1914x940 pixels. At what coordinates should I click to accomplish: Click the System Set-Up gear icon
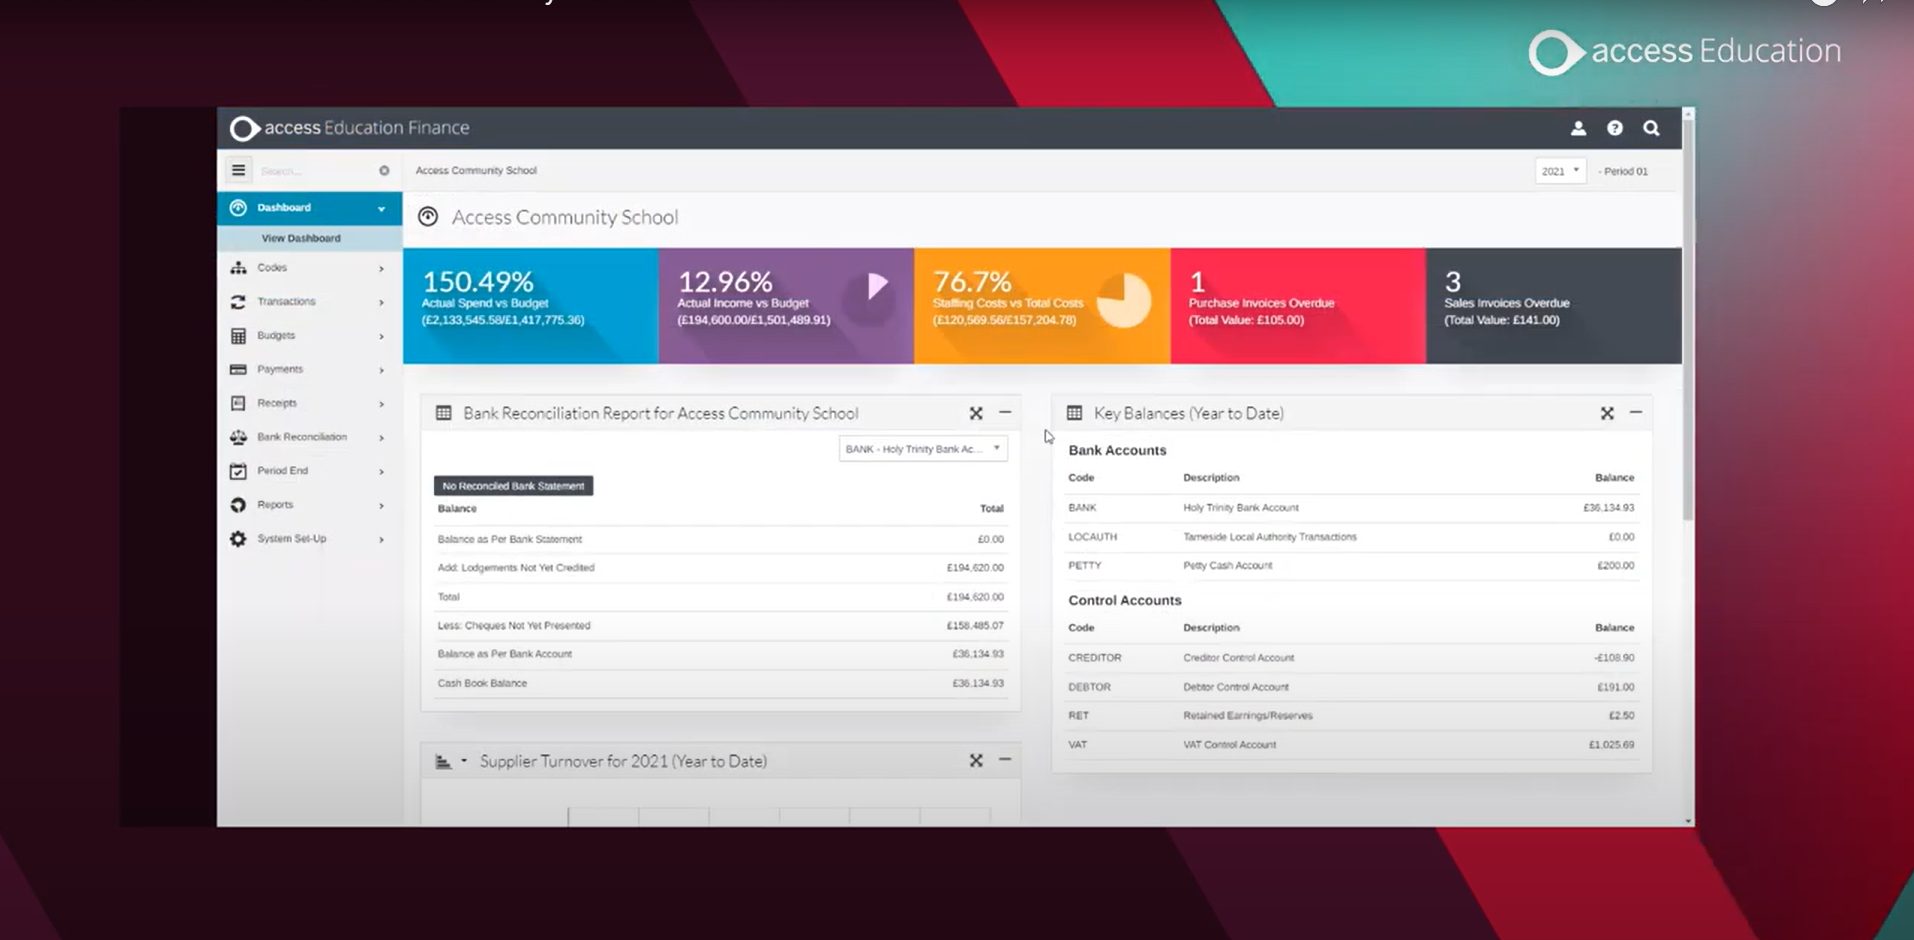tap(238, 539)
